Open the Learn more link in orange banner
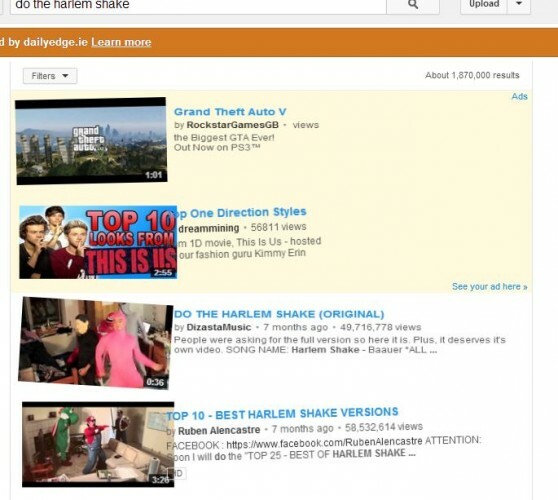 point(121,42)
